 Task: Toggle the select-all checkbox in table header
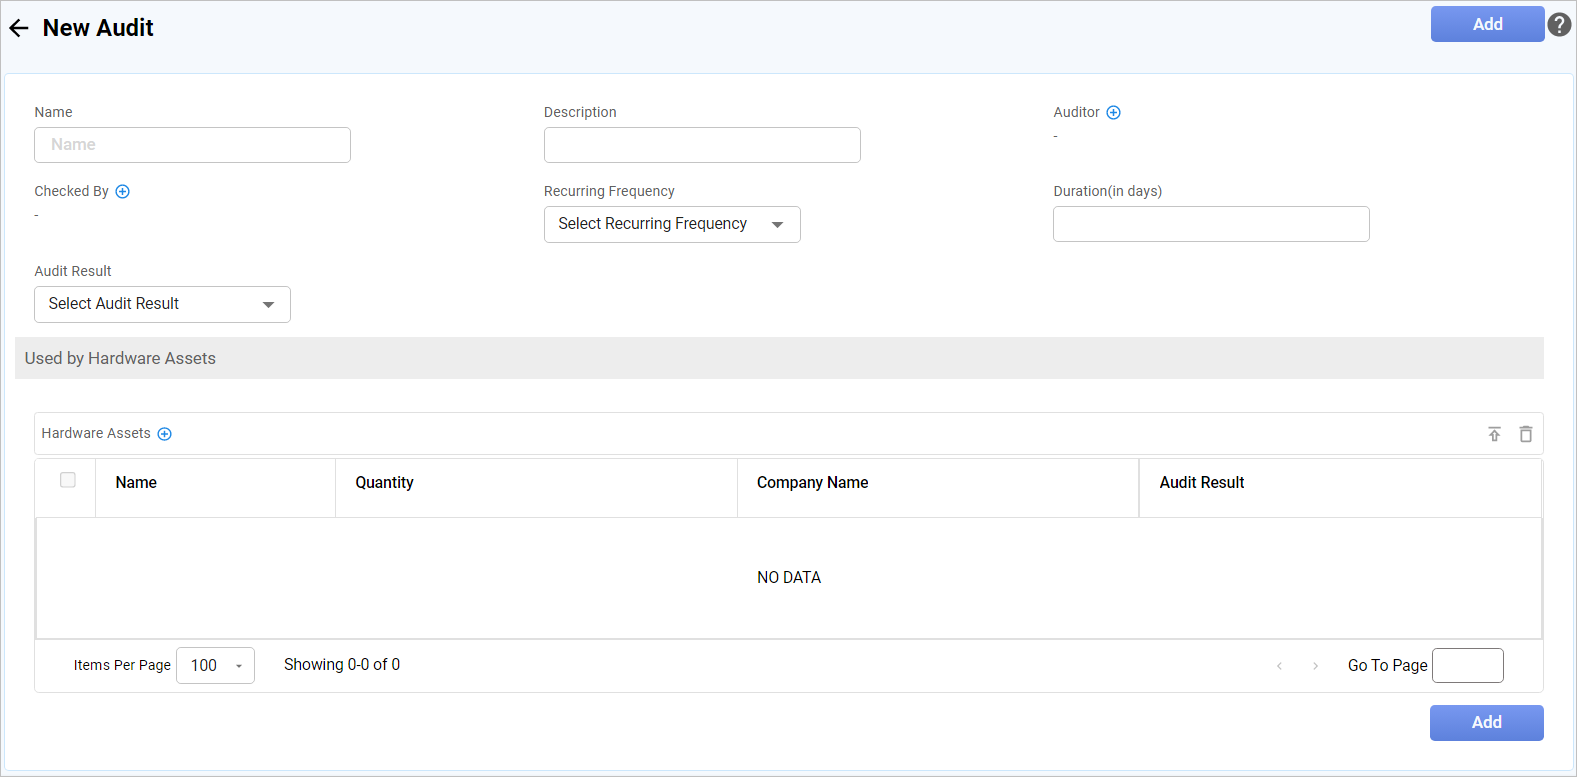pos(68,480)
